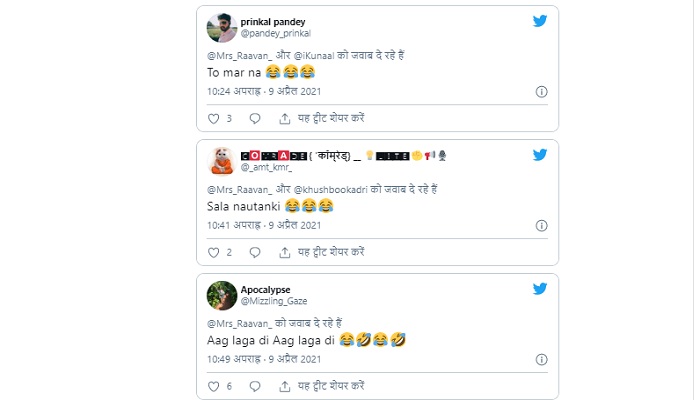The width and height of the screenshot is (700, 400).
Task: Reply to the Apocalypse tweet
Action: click(x=255, y=386)
